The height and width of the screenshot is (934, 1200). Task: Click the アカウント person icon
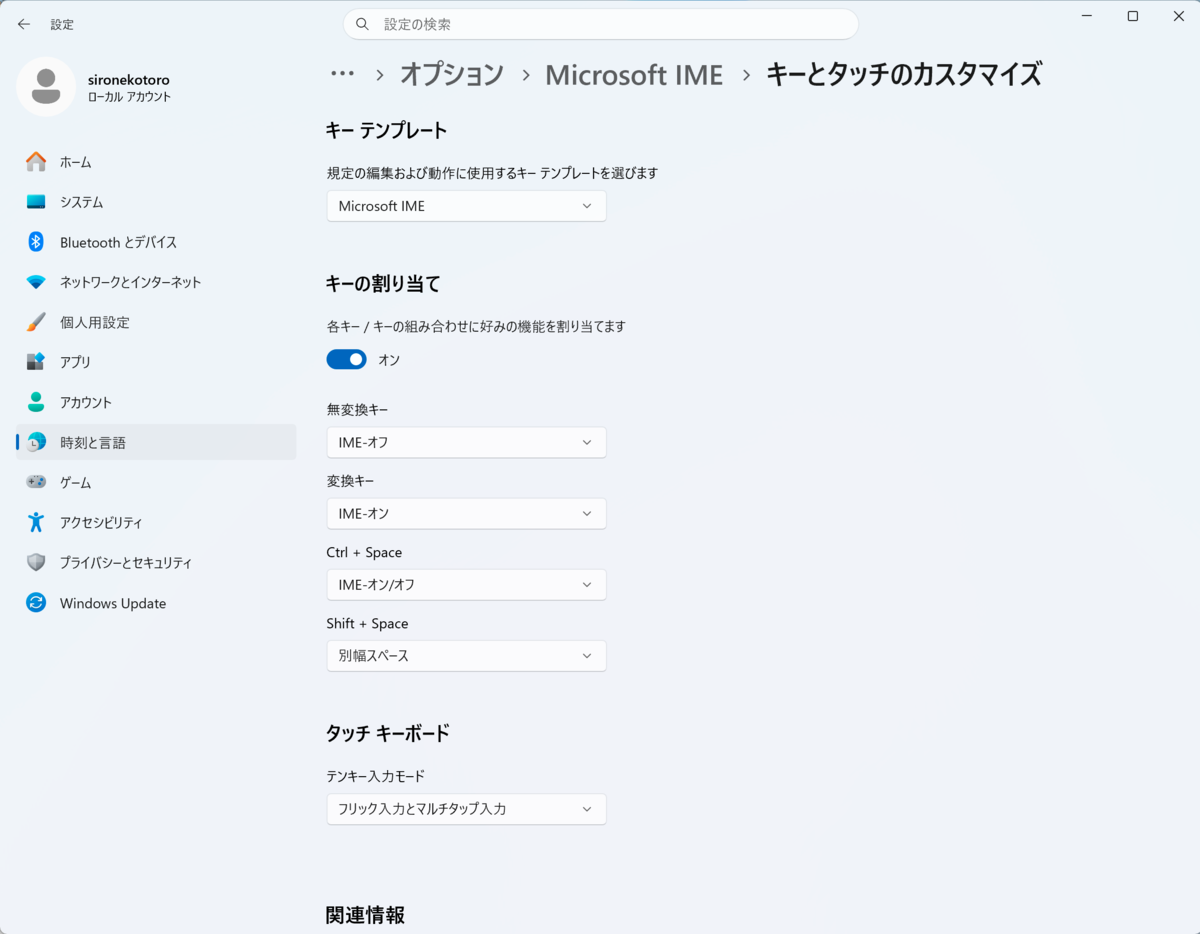tap(36, 402)
